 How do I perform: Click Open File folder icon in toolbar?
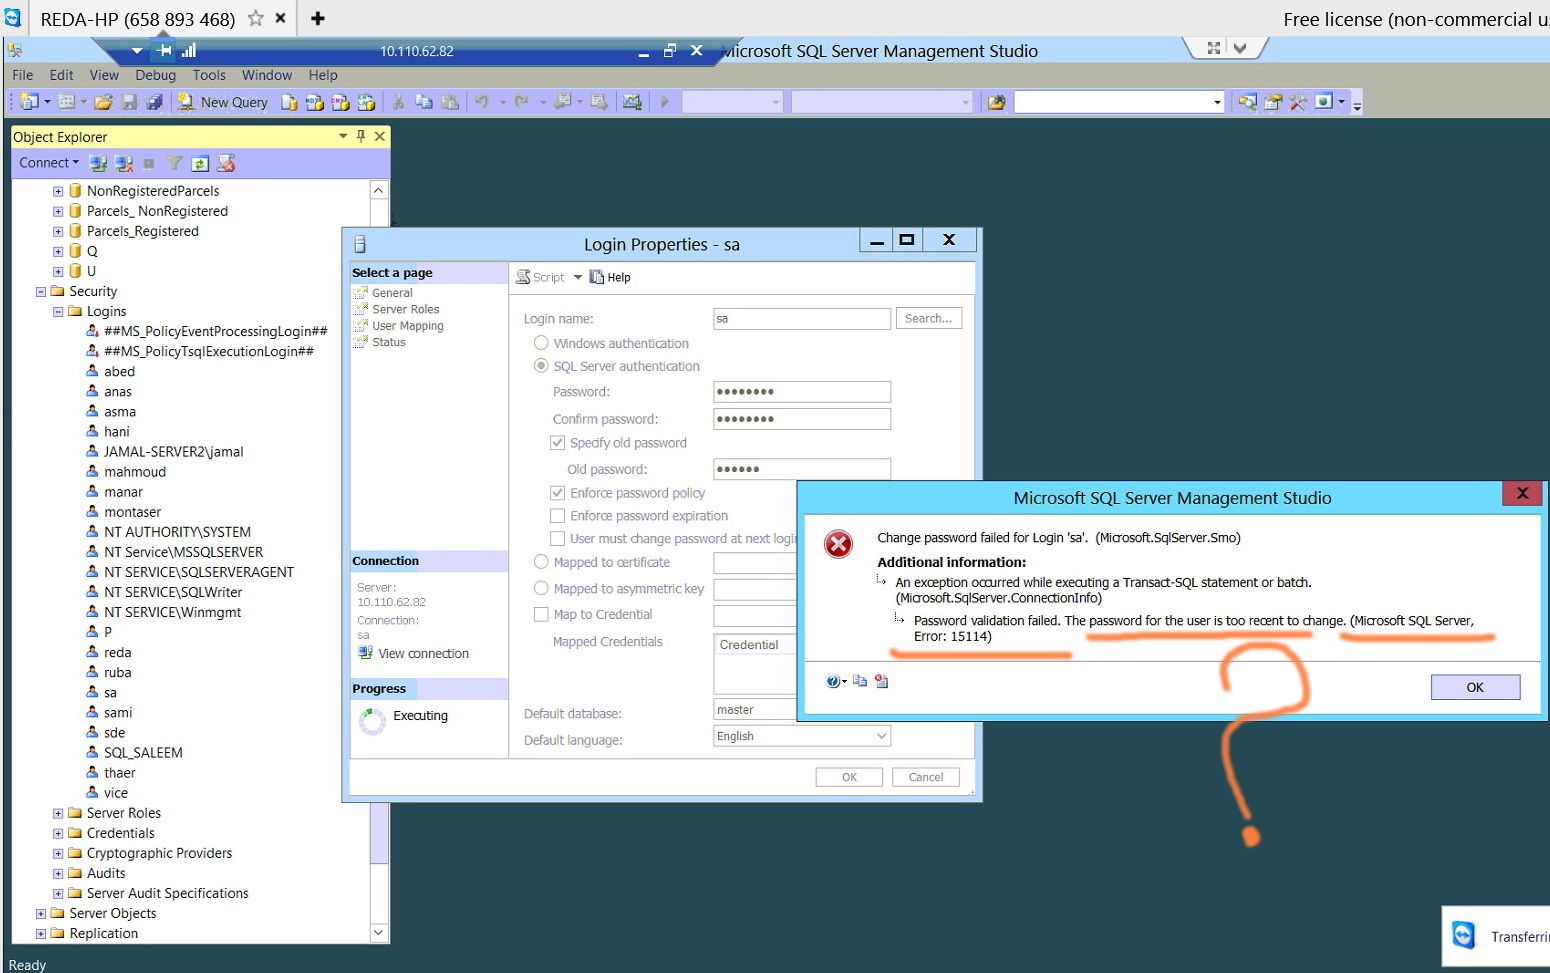[x=103, y=102]
